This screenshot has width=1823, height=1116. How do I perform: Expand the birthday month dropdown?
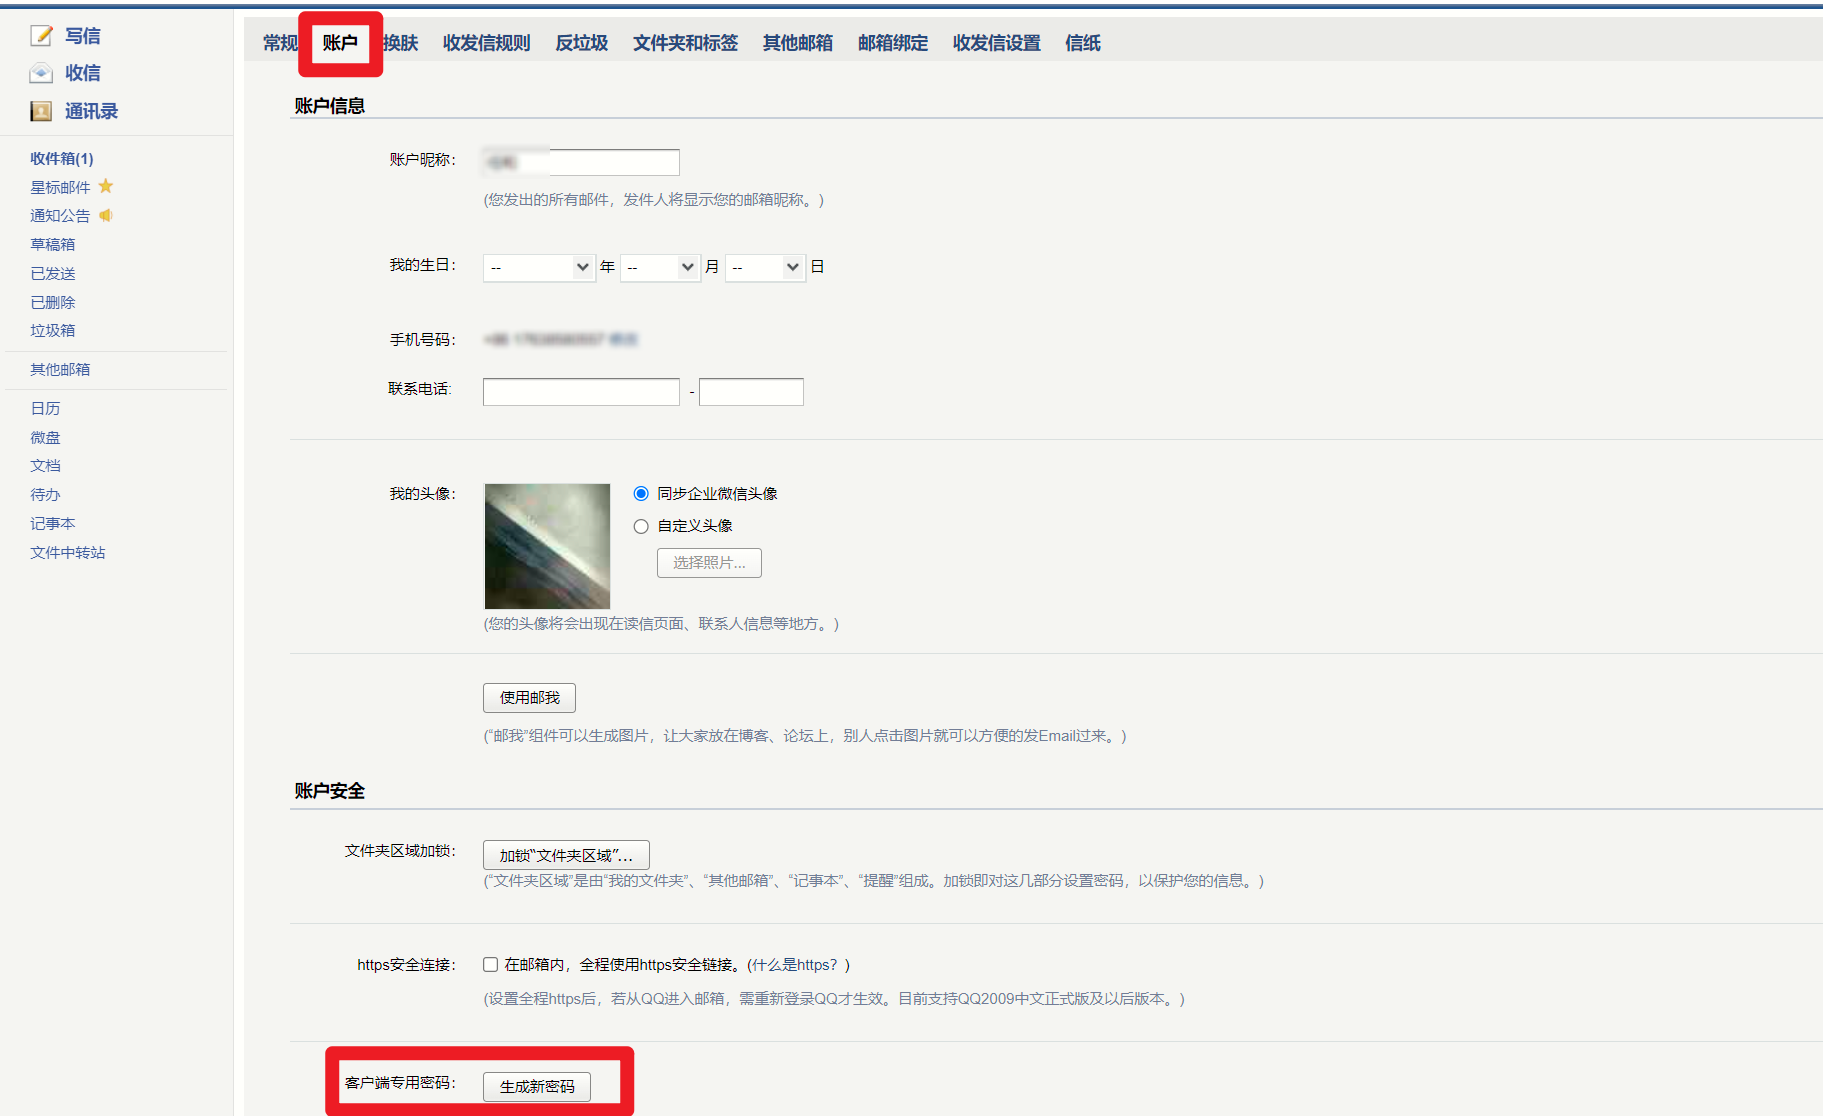pos(659,267)
